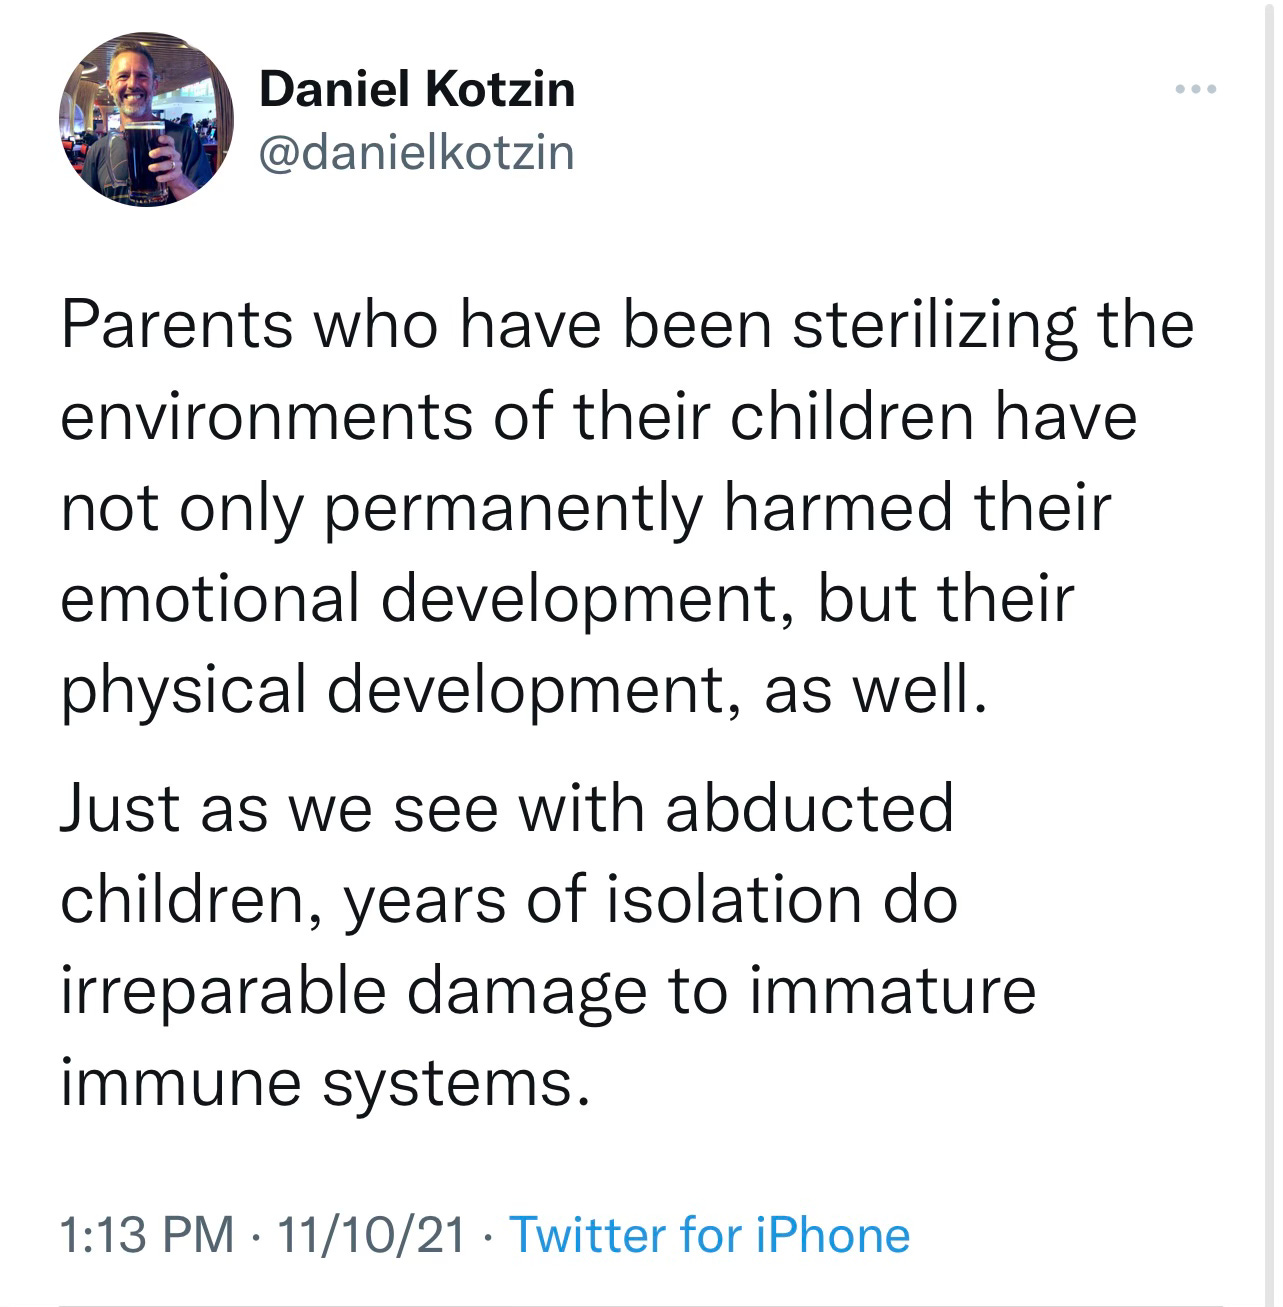Click the line "not only permanently harmed their"
The height and width of the screenshot is (1307, 1283).
point(585,507)
